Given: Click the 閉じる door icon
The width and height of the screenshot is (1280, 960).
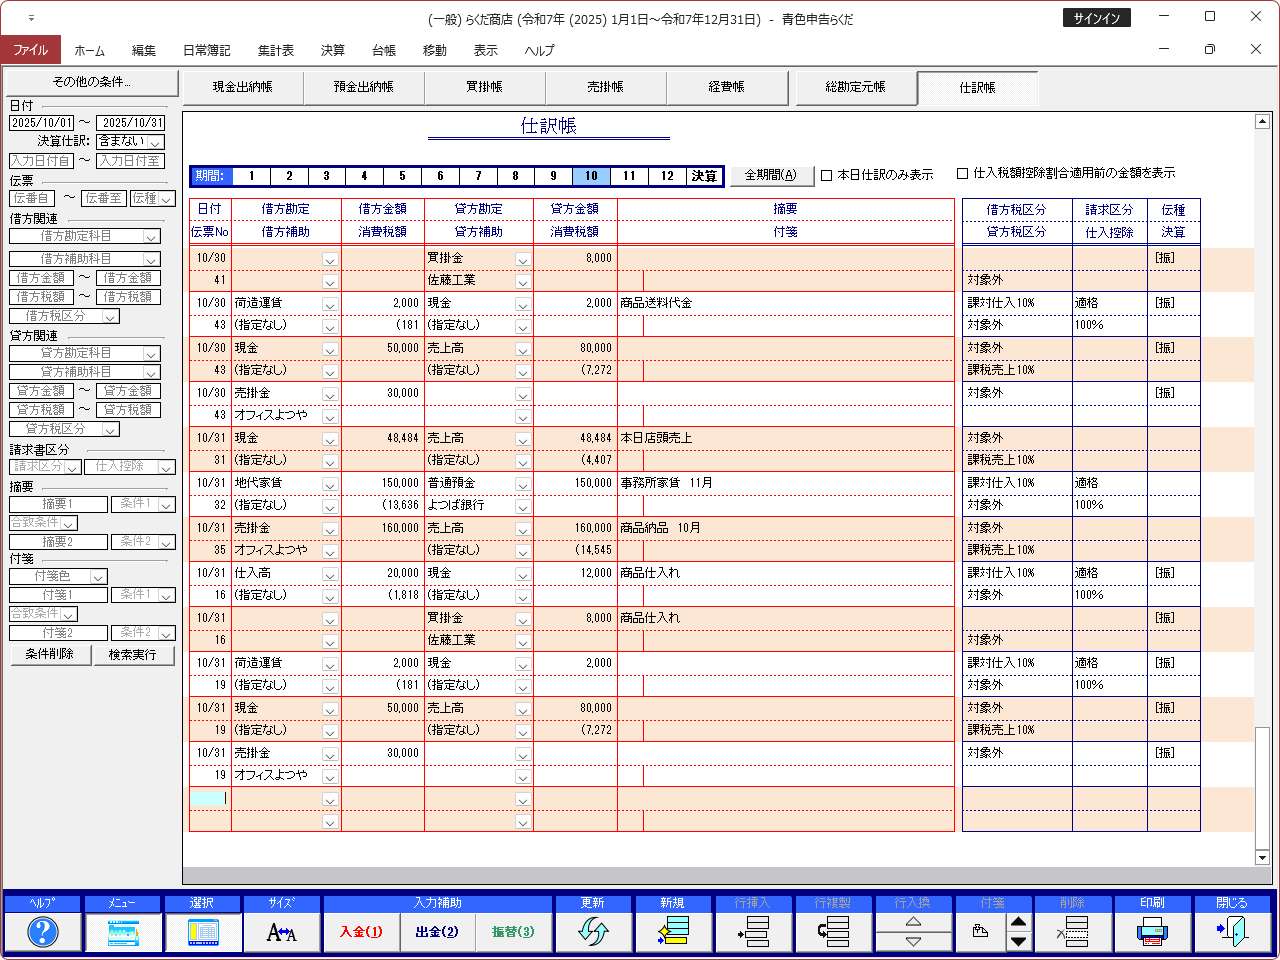Looking at the screenshot, I should [x=1232, y=932].
